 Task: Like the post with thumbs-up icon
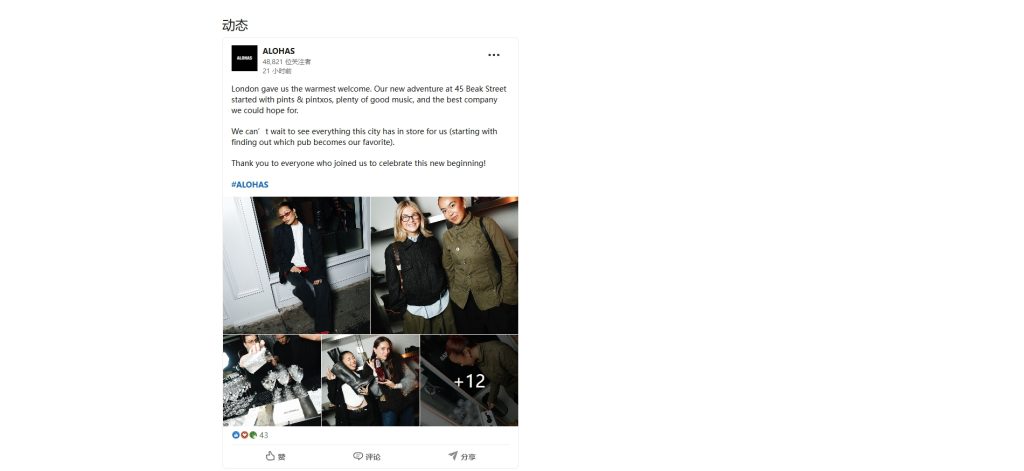(270, 456)
